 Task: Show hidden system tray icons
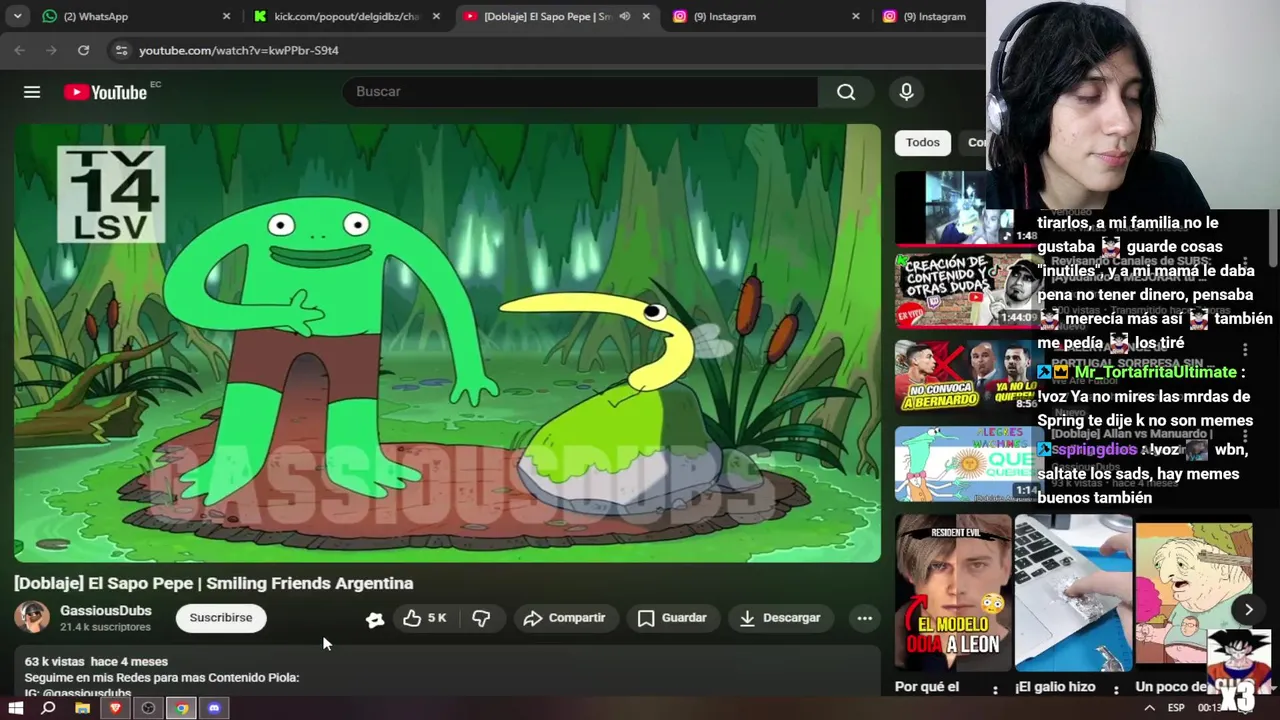(x=1149, y=708)
